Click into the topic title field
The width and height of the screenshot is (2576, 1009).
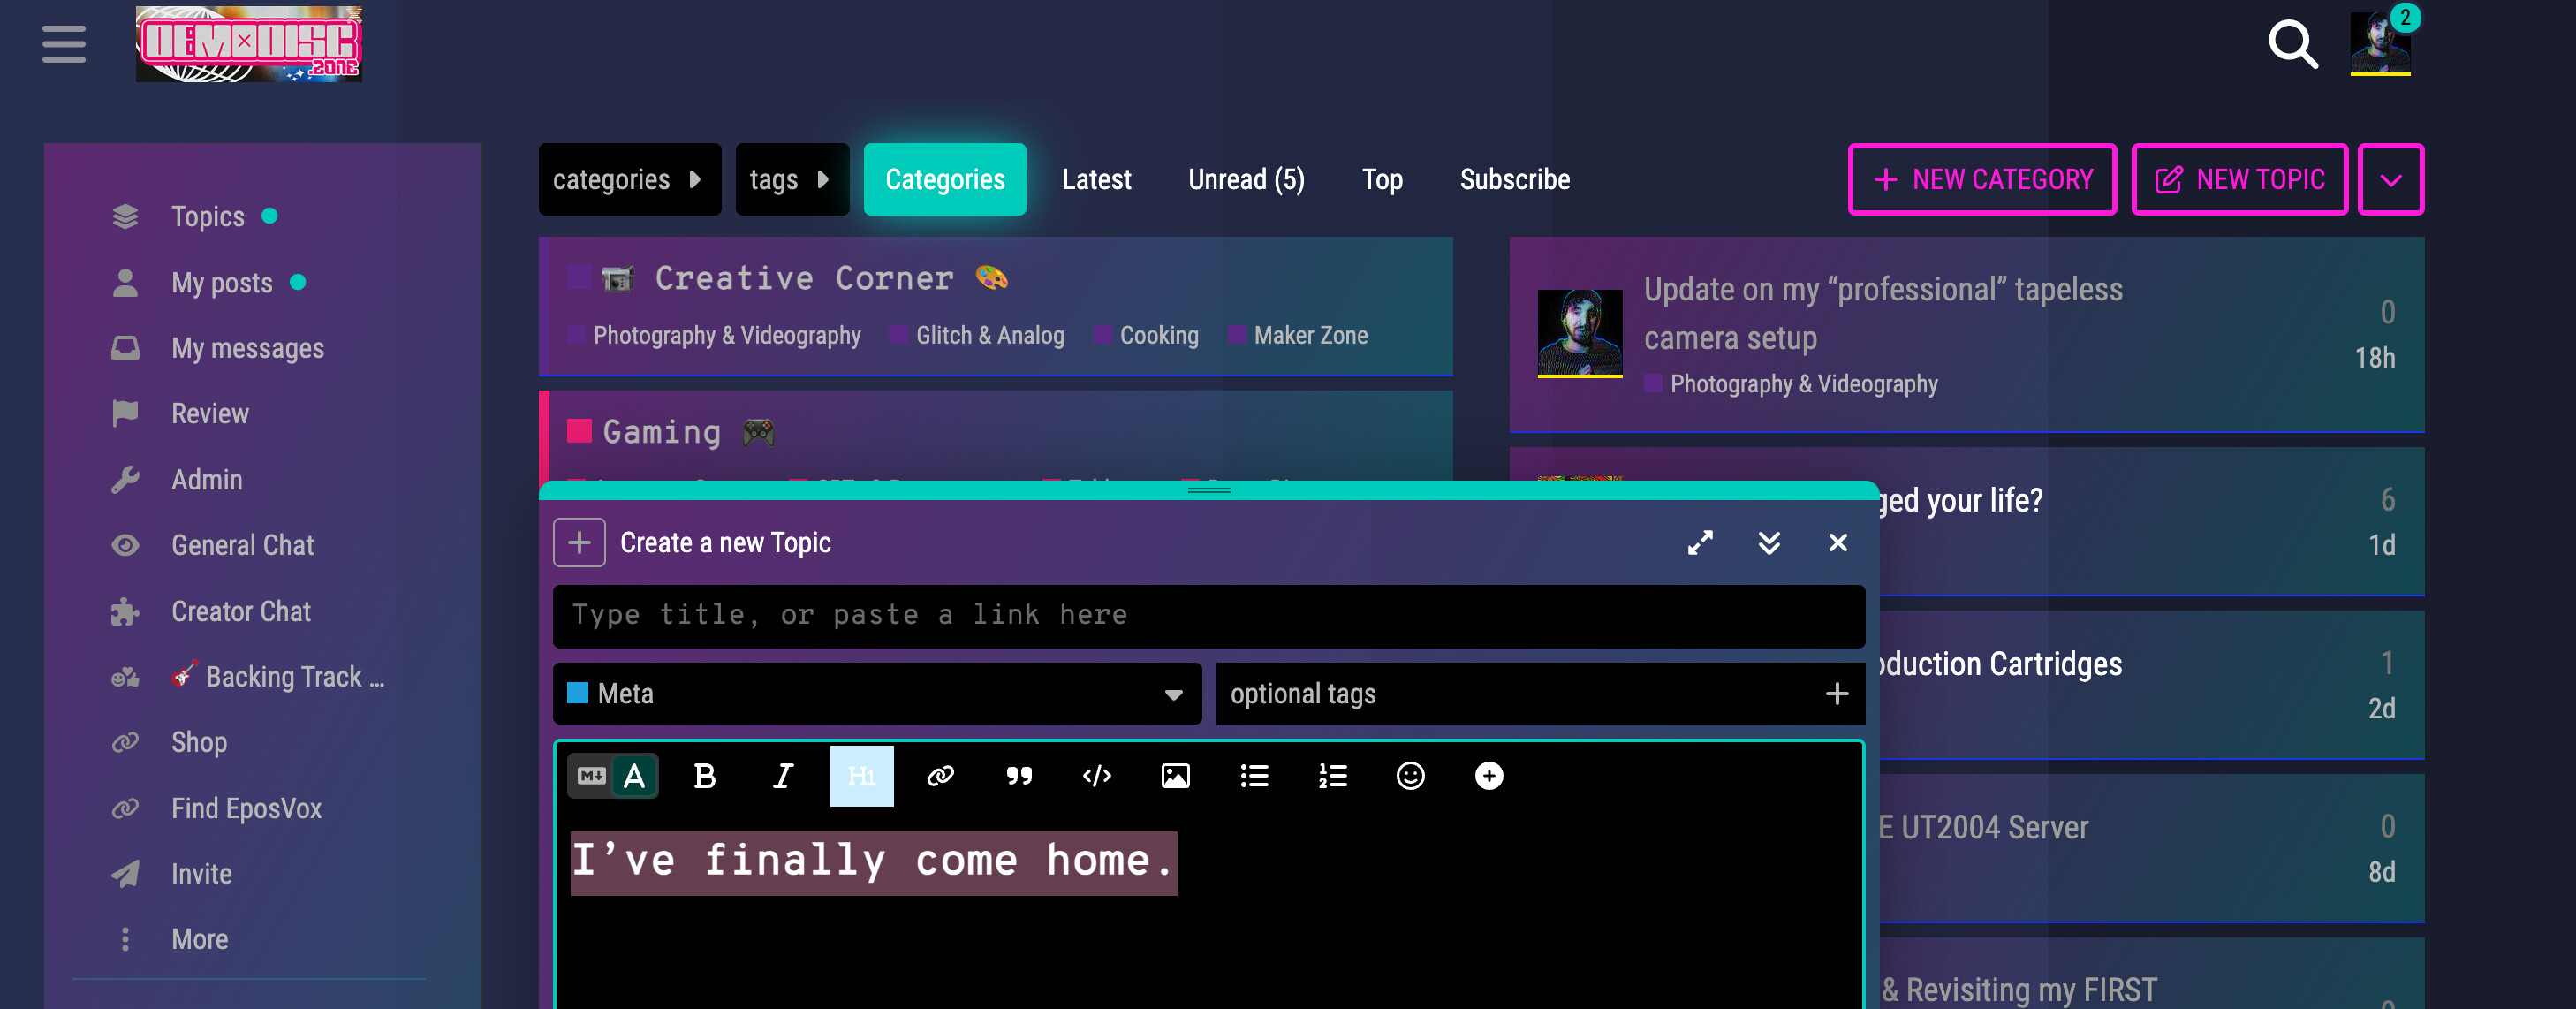pos(1208,615)
